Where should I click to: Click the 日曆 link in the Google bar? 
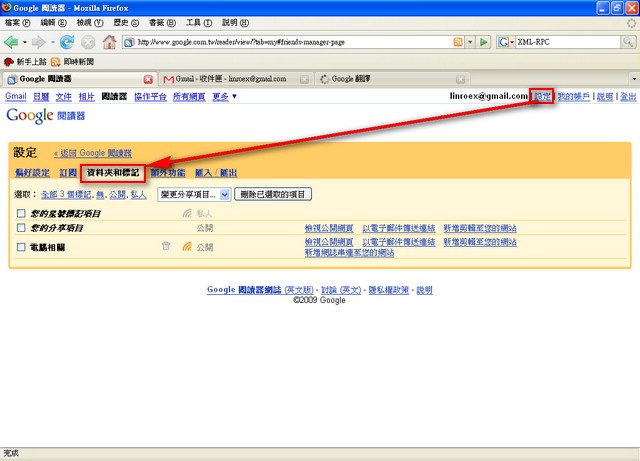point(41,96)
